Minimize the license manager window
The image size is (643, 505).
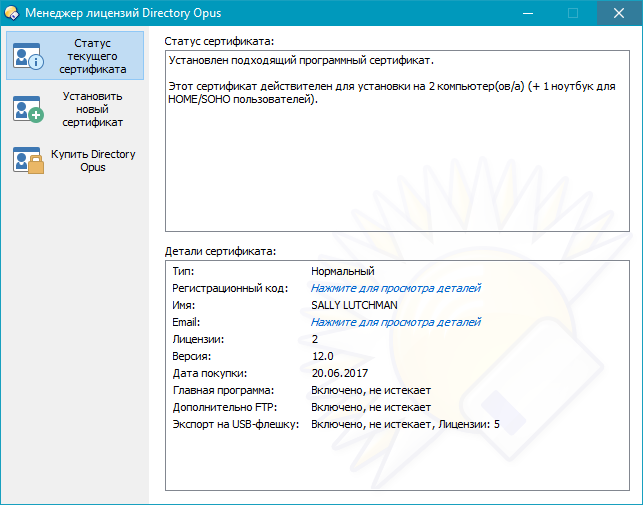tap(528, 13)
